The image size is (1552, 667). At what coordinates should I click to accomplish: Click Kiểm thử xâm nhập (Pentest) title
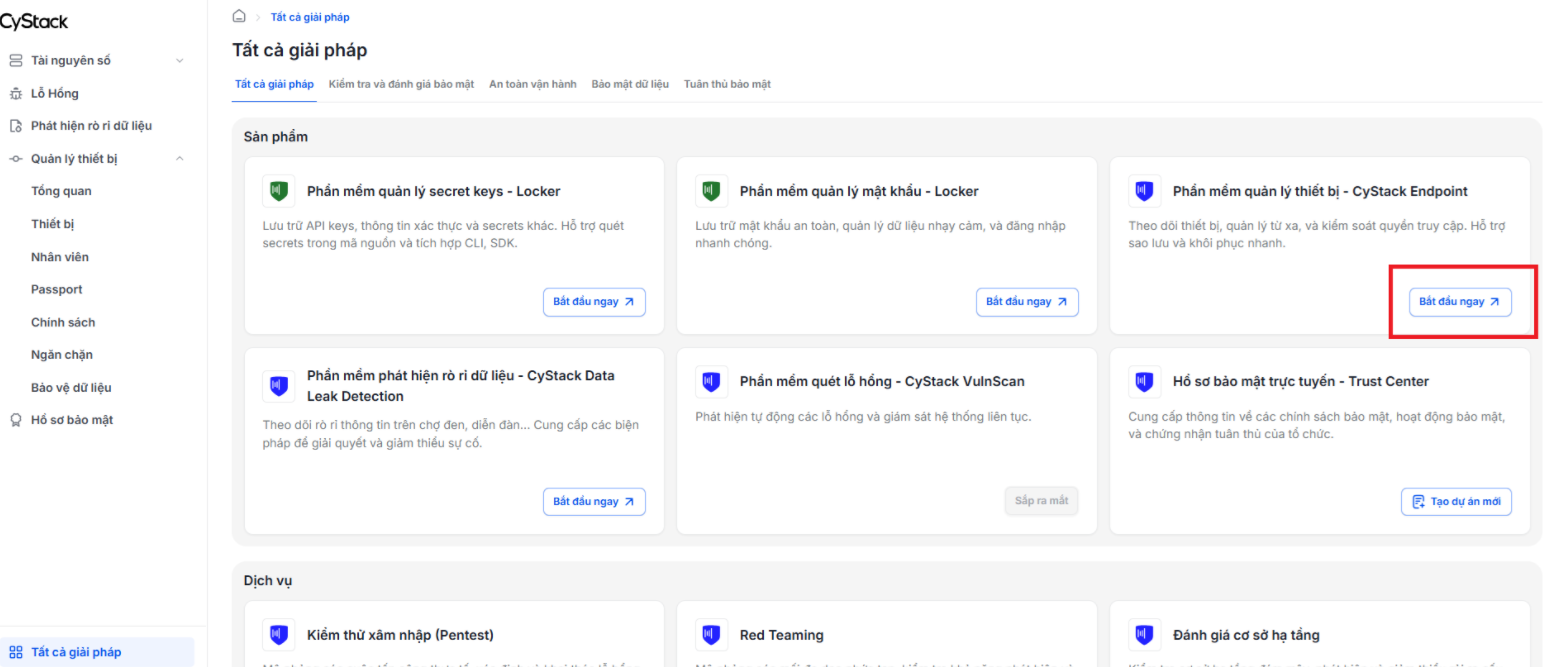(x=400, y=635)
